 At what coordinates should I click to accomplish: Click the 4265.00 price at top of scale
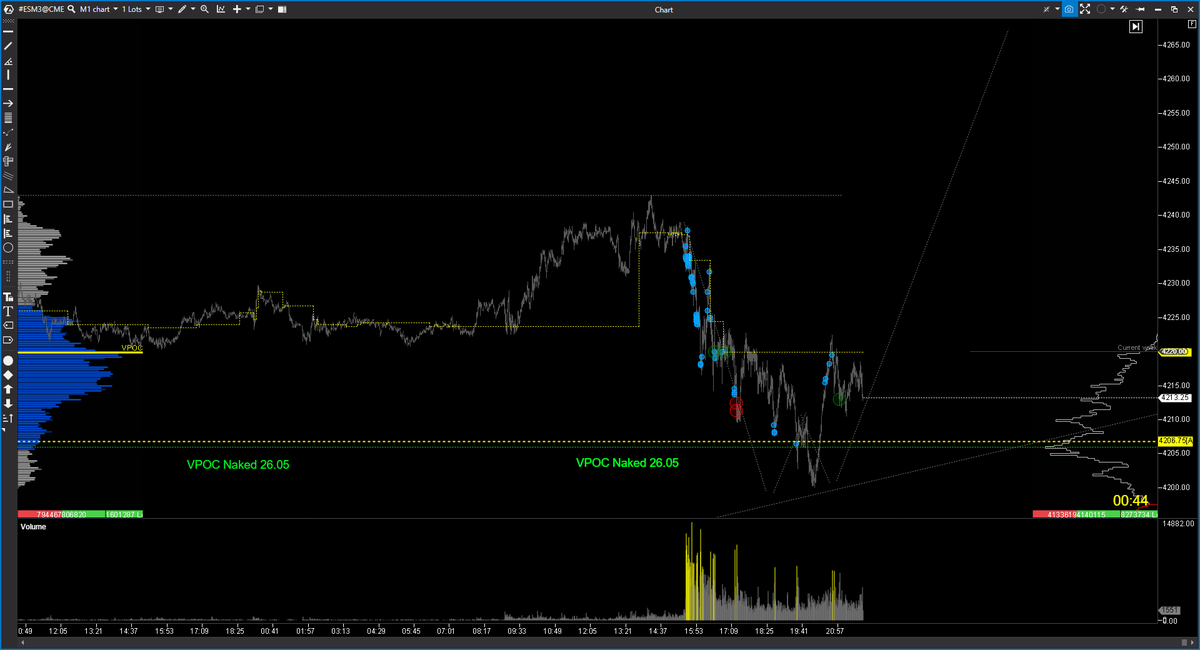click(1176, 45)
